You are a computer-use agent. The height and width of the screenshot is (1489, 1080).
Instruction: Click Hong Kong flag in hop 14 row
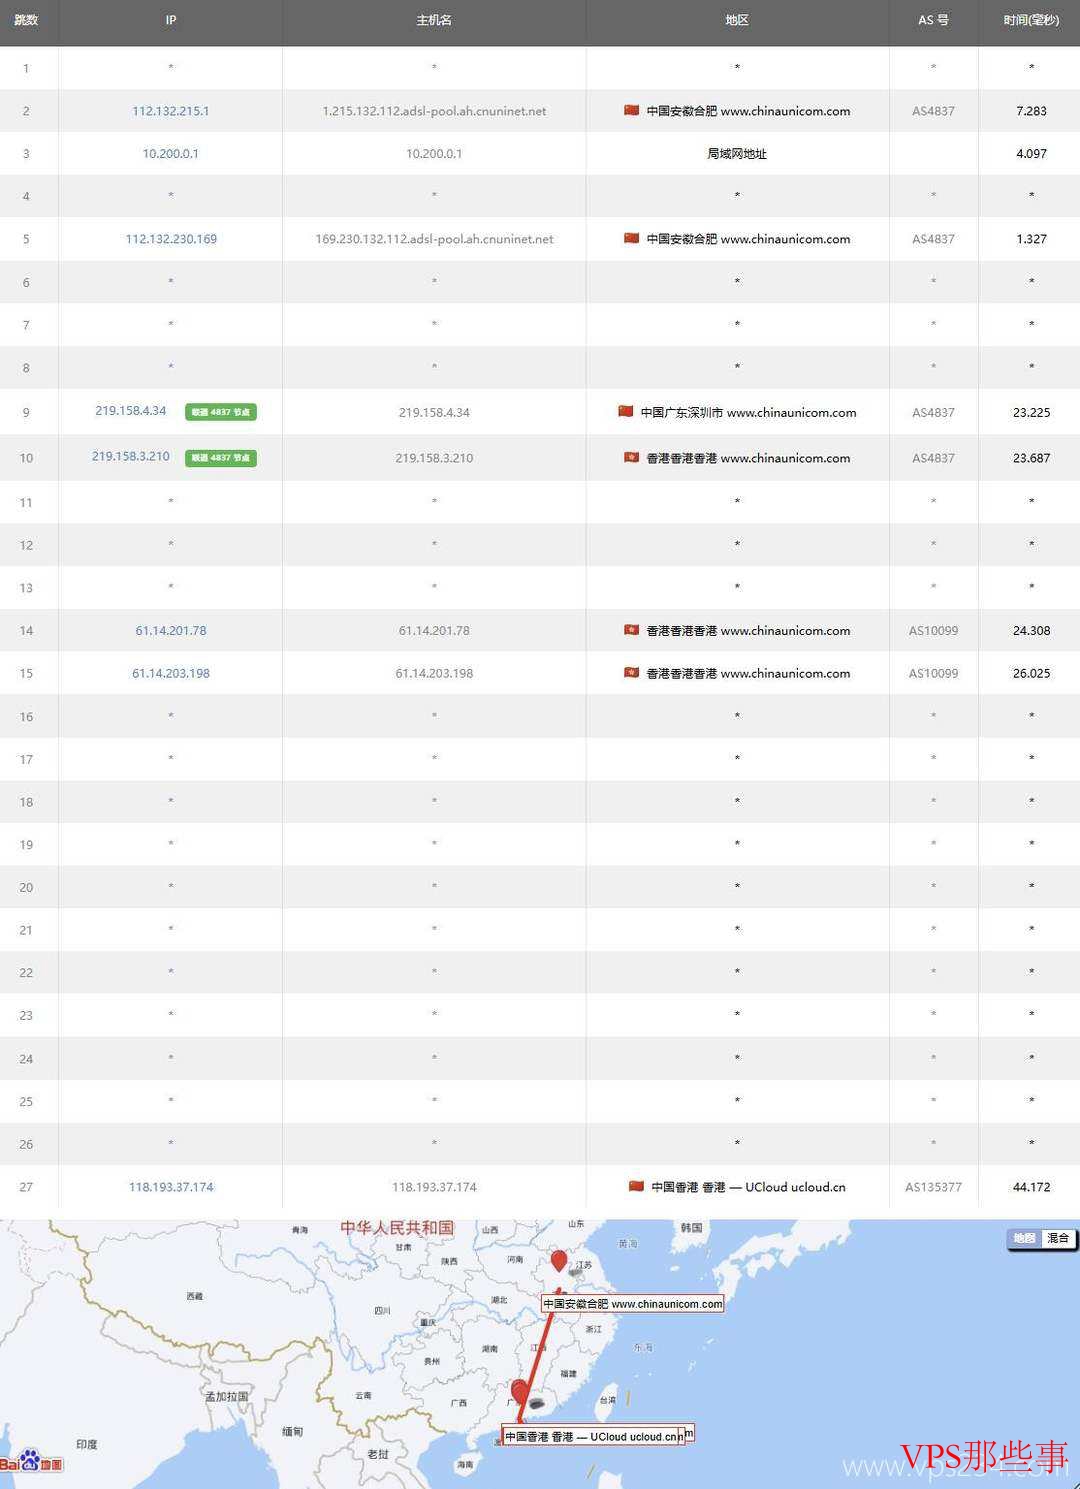pyautogui.click(x=631, y=630)
